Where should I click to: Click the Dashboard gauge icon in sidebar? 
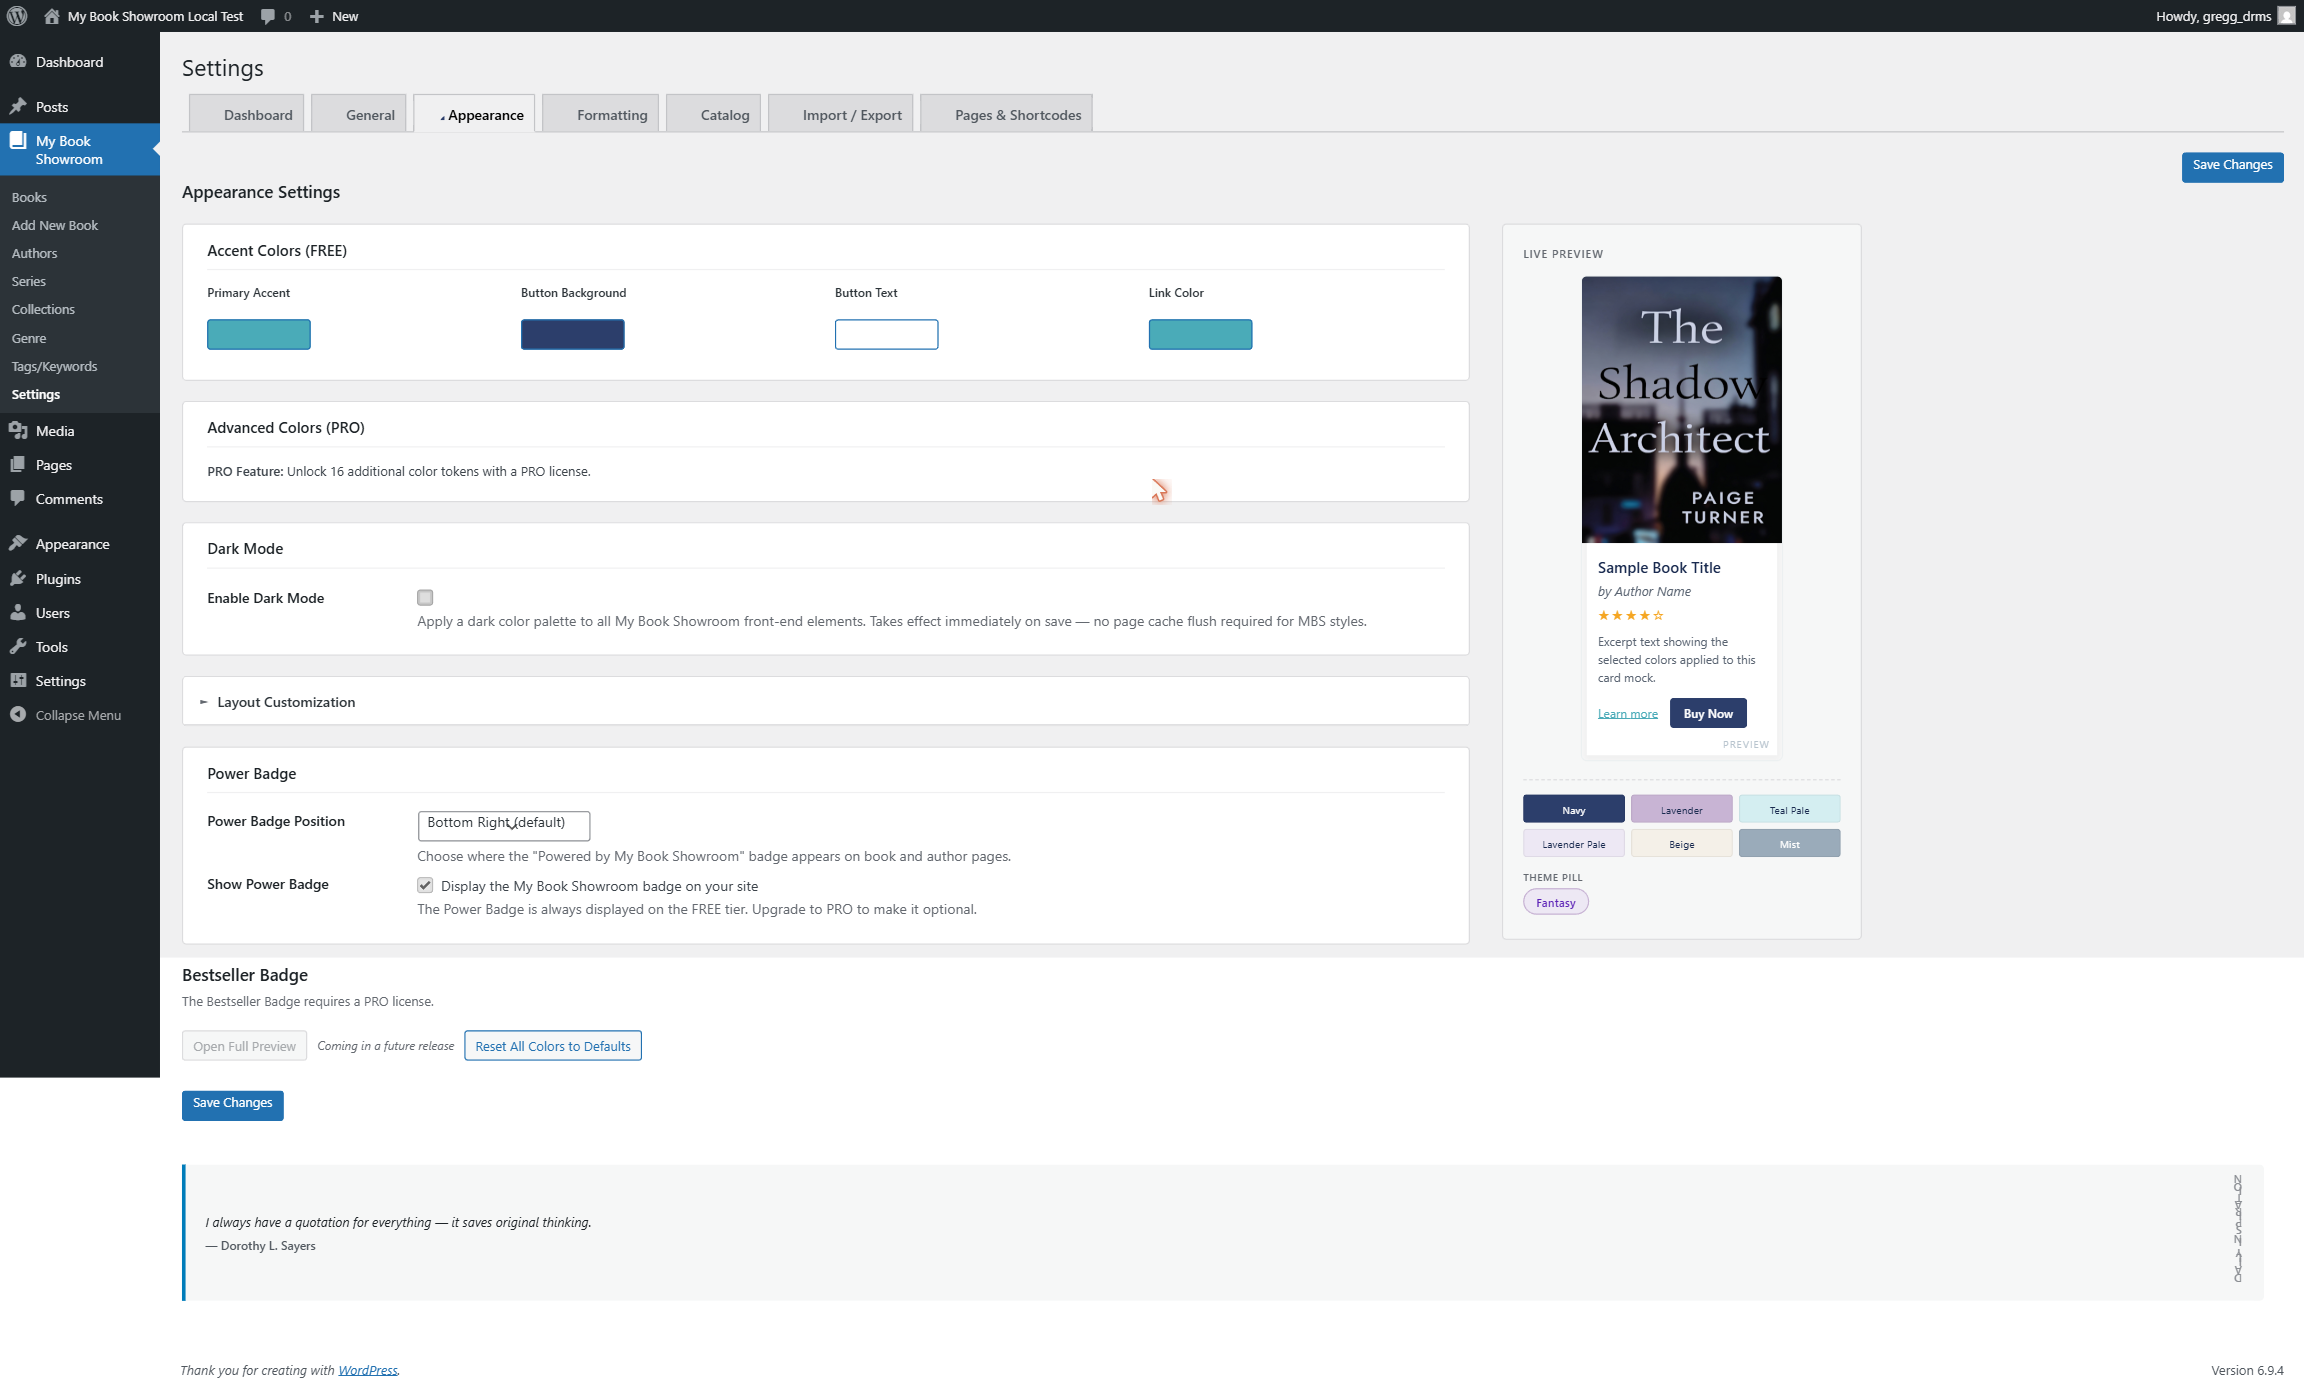[x=18, y=61]
